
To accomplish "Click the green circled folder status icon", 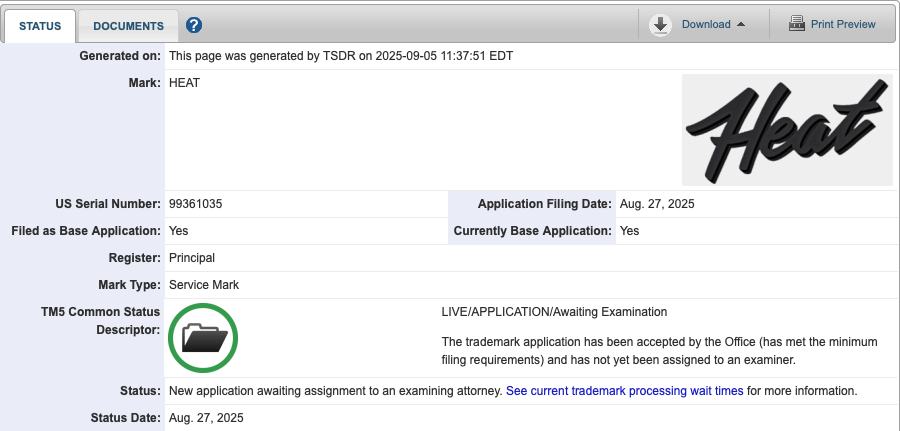I will (x=204, y=337).
